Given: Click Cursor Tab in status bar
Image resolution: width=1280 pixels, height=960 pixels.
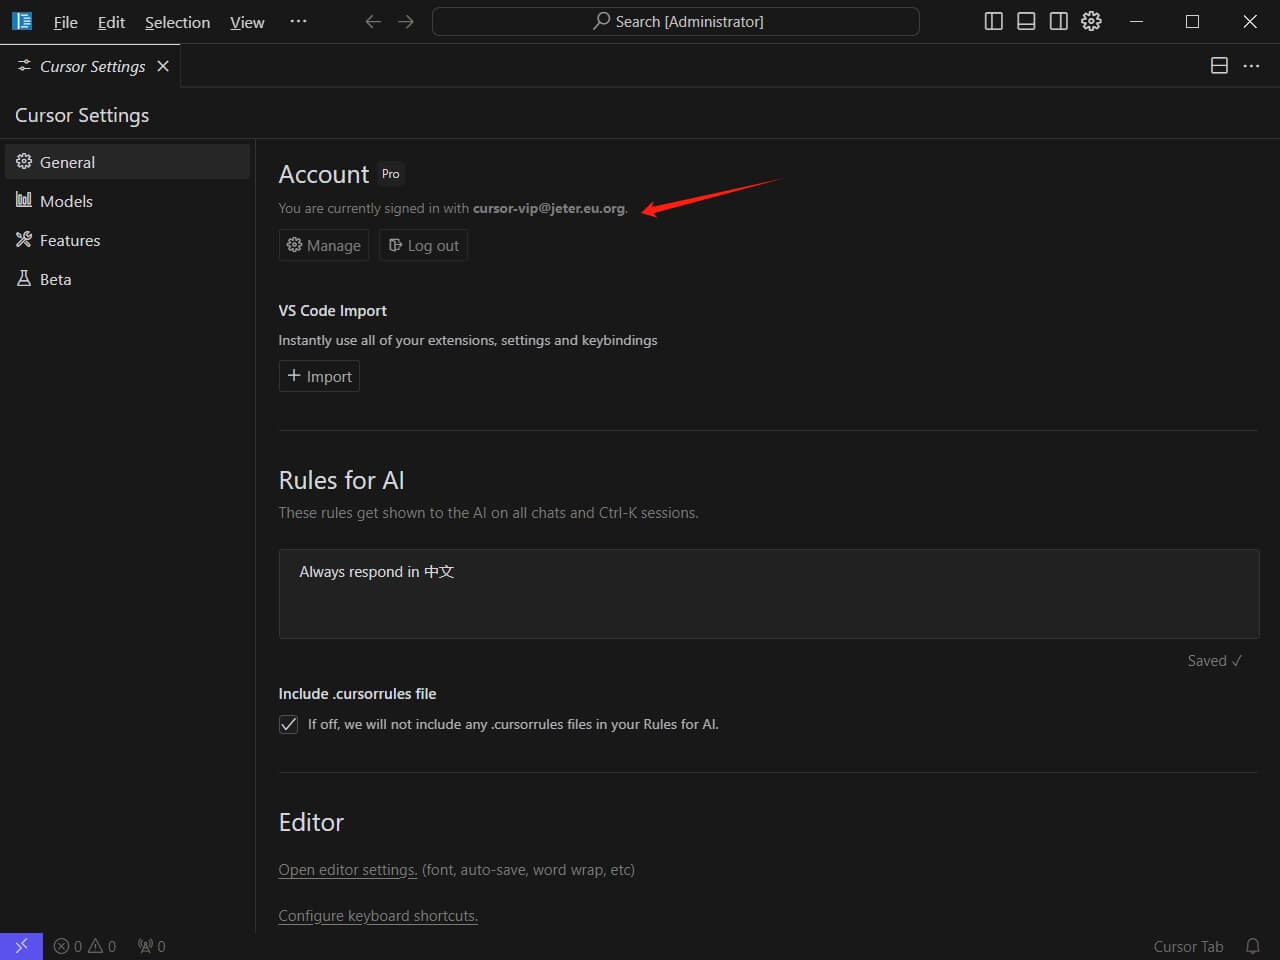Looking at the screenshot, I should (1188, 946).
